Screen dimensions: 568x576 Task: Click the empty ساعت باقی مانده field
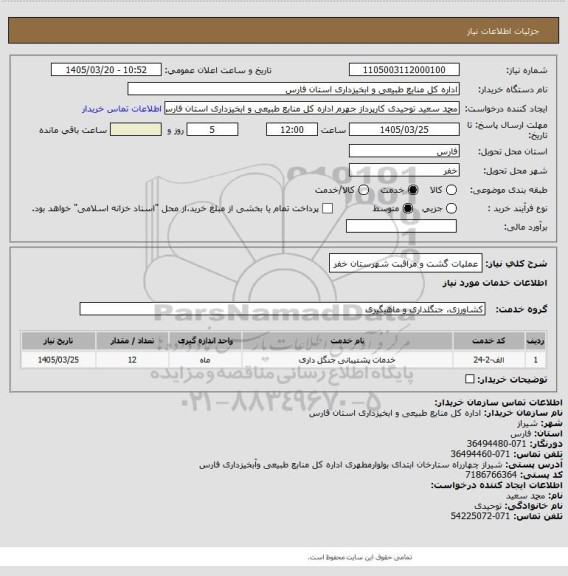(x=136, y=130)
